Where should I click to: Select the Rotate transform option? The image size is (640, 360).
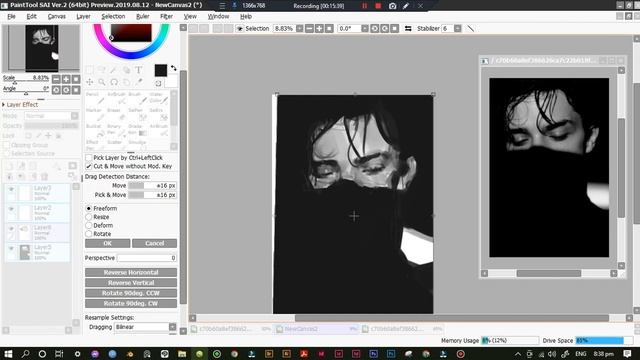pyautogui.click(x=89, y=234)
